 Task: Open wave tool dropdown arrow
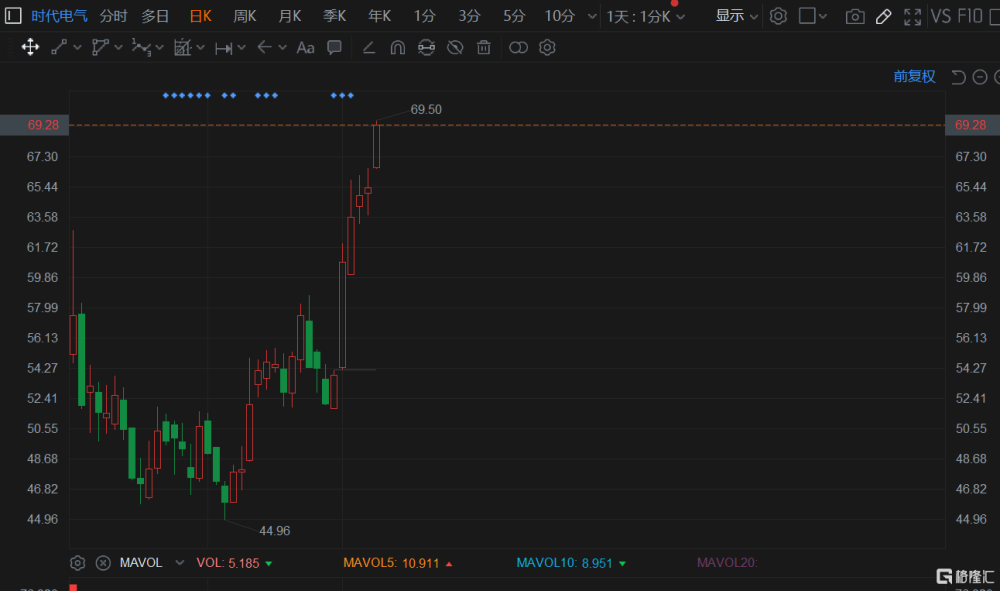click(159, 47)
